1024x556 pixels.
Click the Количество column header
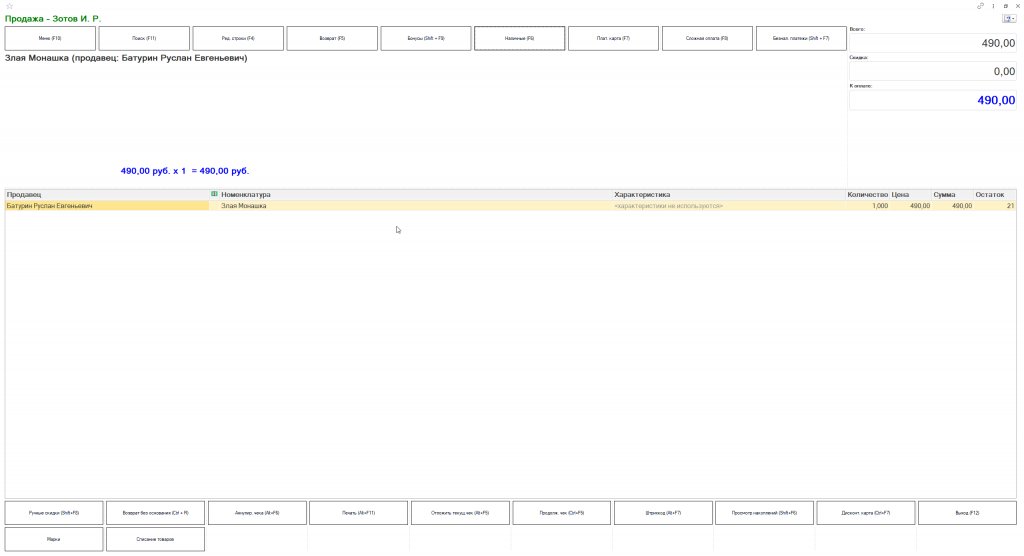pos(867,195)
